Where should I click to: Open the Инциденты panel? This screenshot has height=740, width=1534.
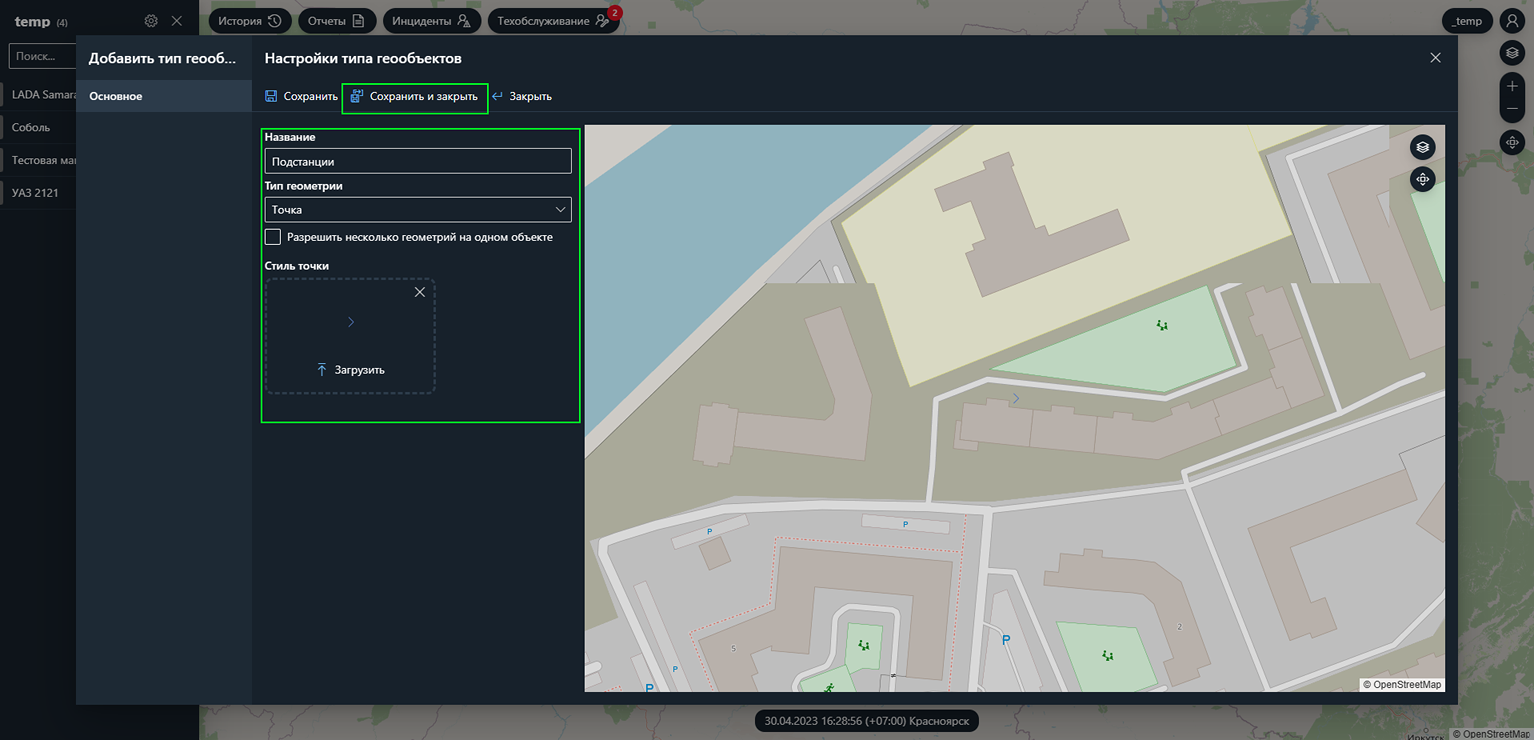click(431, 20)
